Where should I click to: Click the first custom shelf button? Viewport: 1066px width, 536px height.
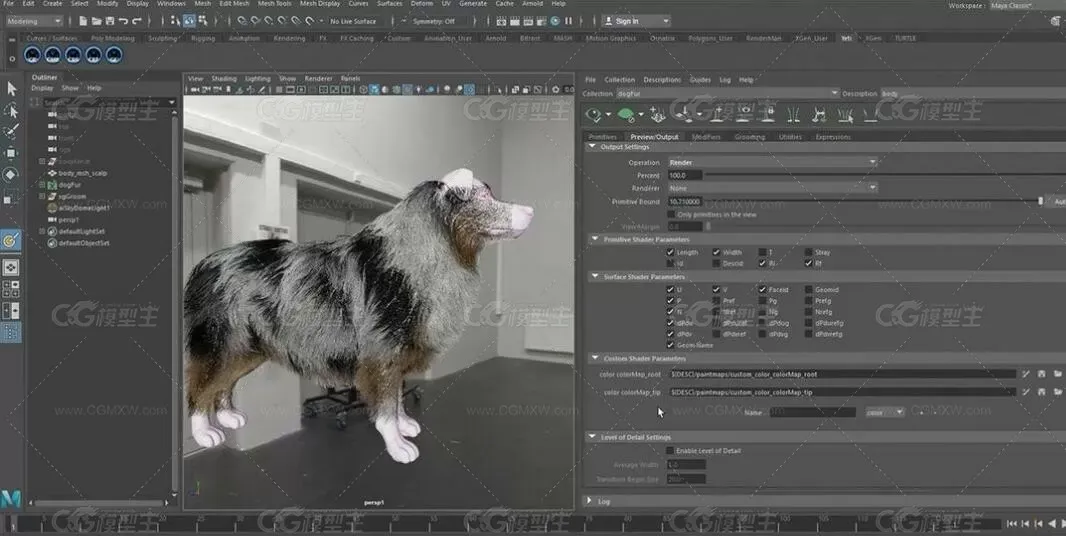(33, 55)
